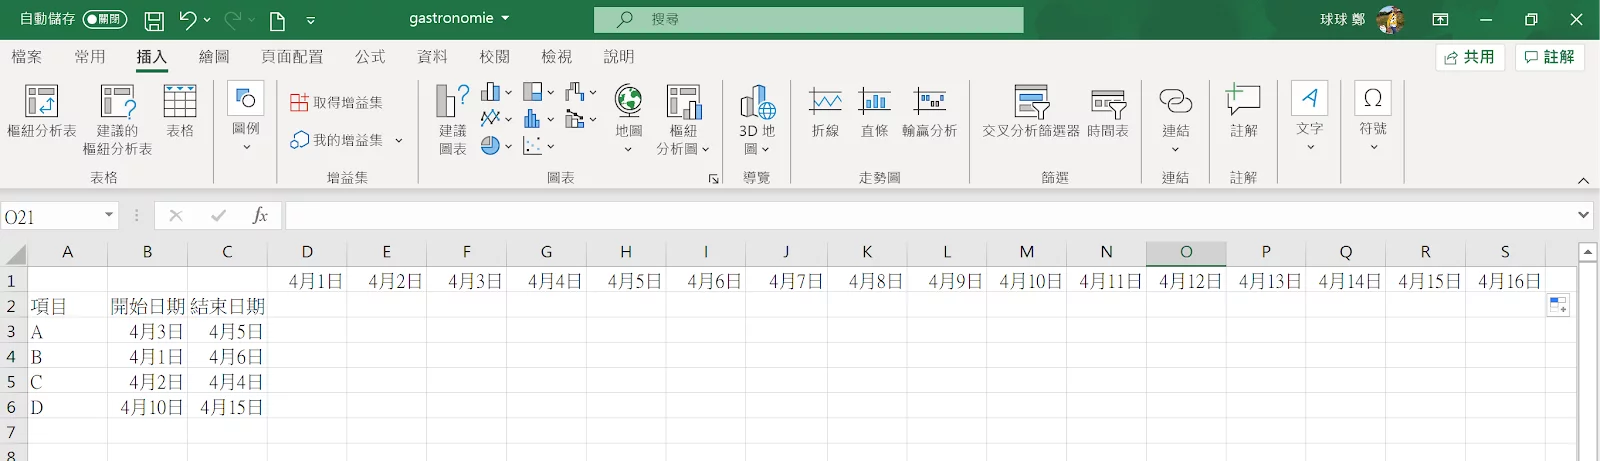This screenshot has height=461, width=1600.
Task: Open 我的增益集 add-ins
Action: (337, 140)
